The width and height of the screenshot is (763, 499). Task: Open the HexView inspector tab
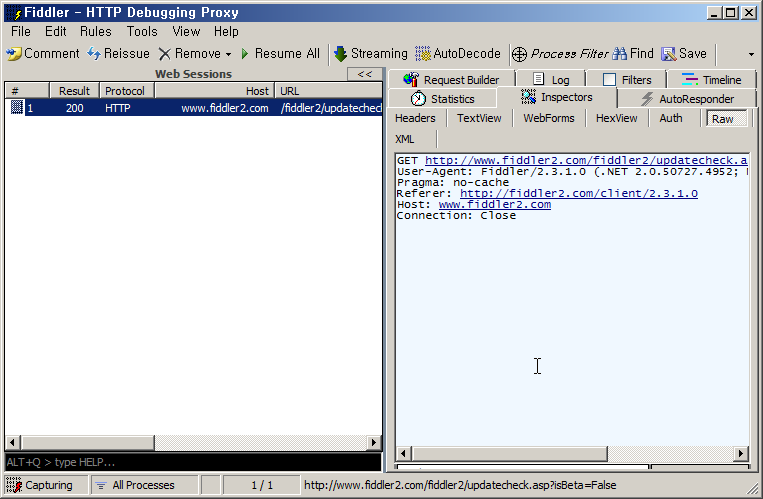pos(617,118)
